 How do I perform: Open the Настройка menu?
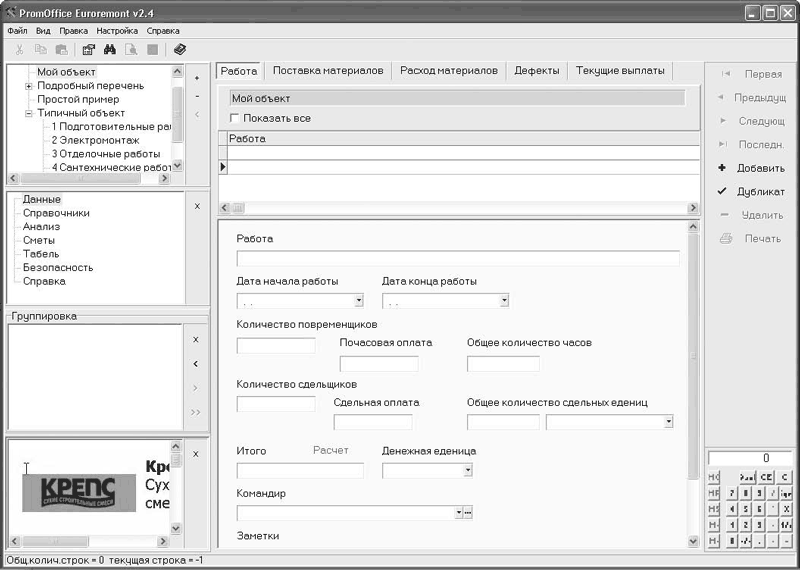[x=117, y=31]
